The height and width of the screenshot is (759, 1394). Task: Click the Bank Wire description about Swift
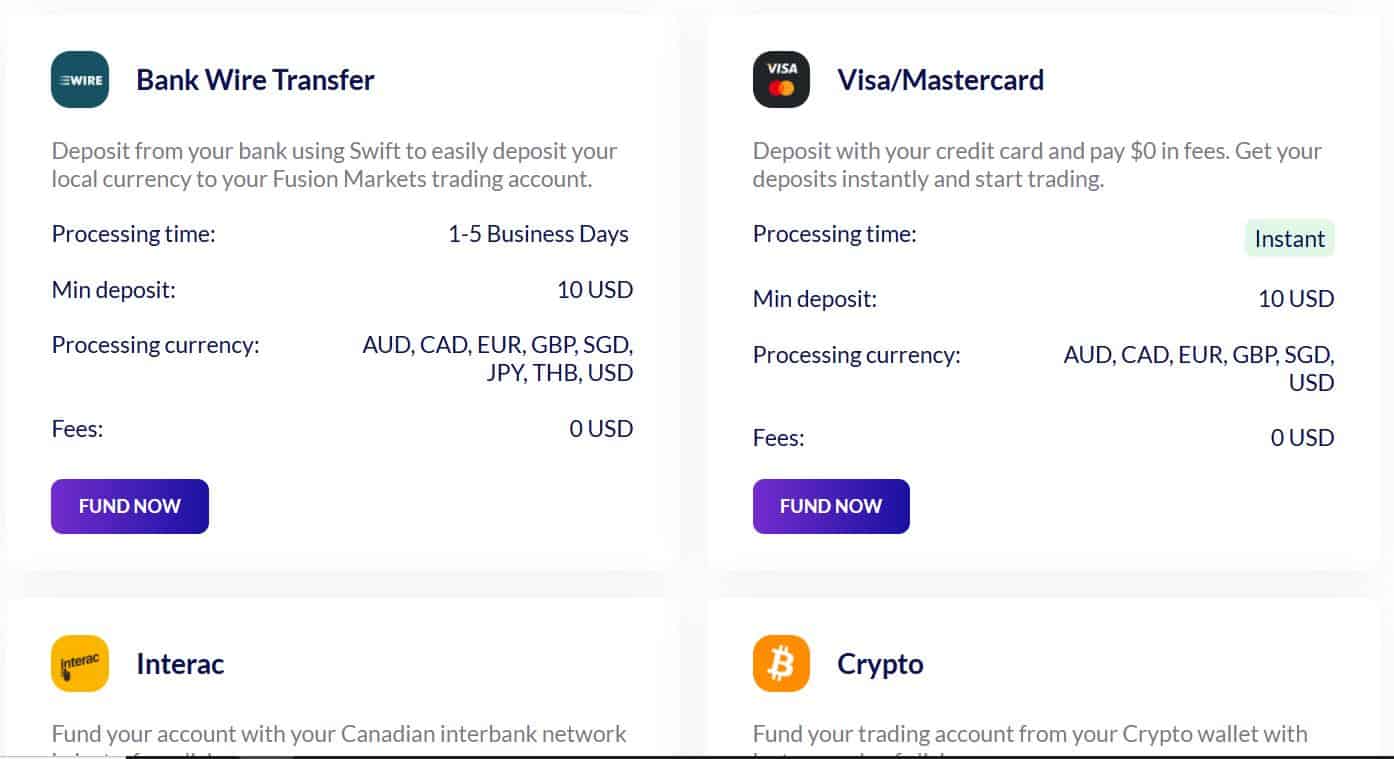coord(335,165)
